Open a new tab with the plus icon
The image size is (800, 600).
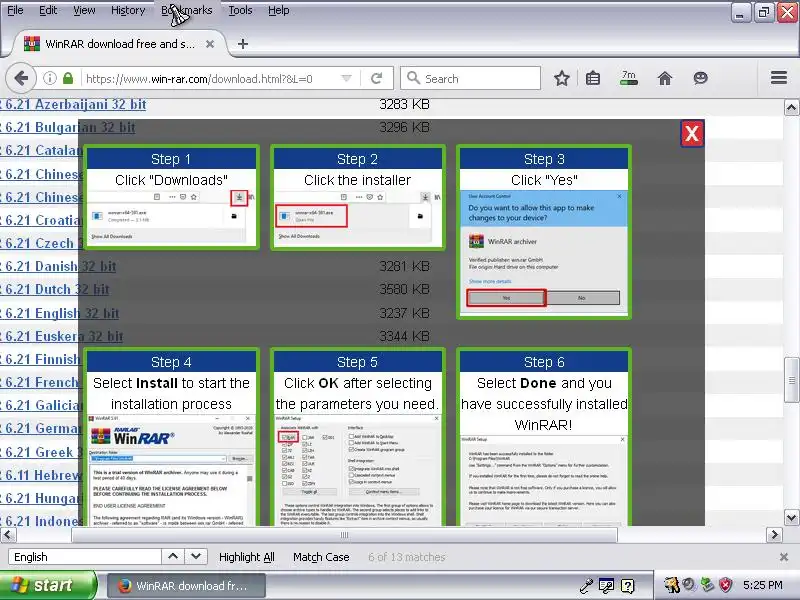point(243,44)
